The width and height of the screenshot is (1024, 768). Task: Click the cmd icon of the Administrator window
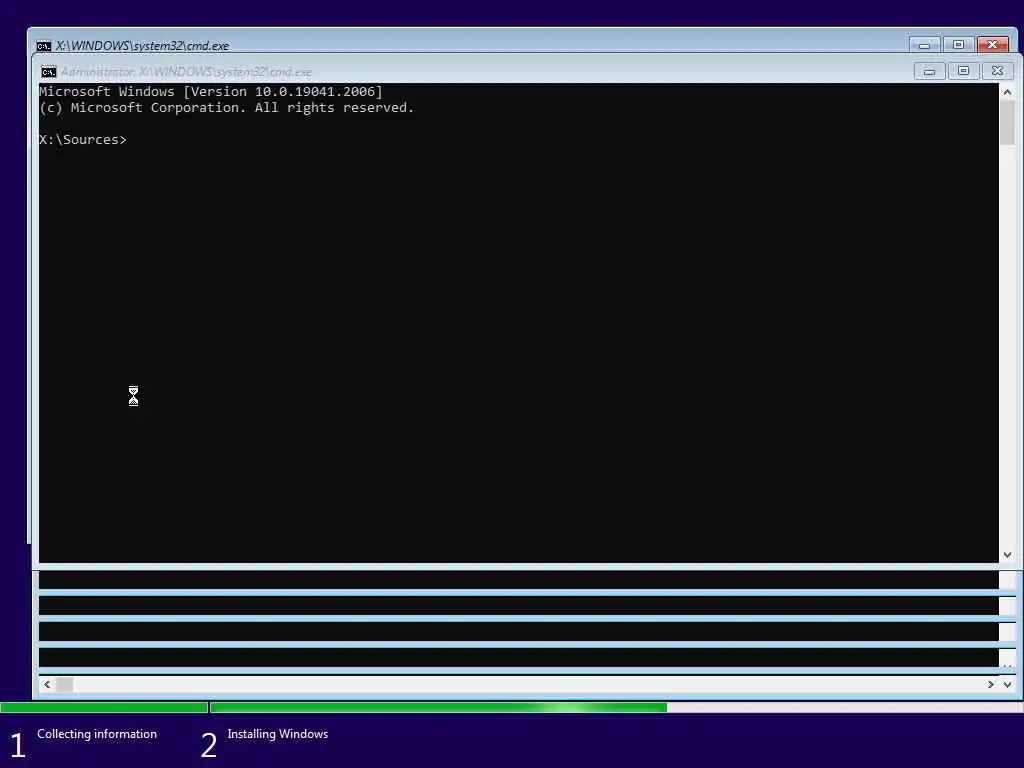click(x=49, y=72)
